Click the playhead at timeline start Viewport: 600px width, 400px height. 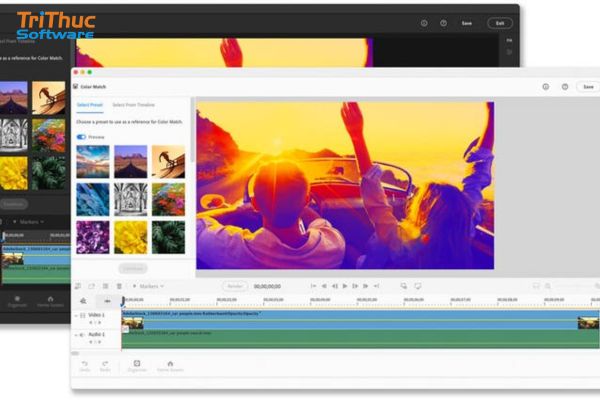pos(123,301)
